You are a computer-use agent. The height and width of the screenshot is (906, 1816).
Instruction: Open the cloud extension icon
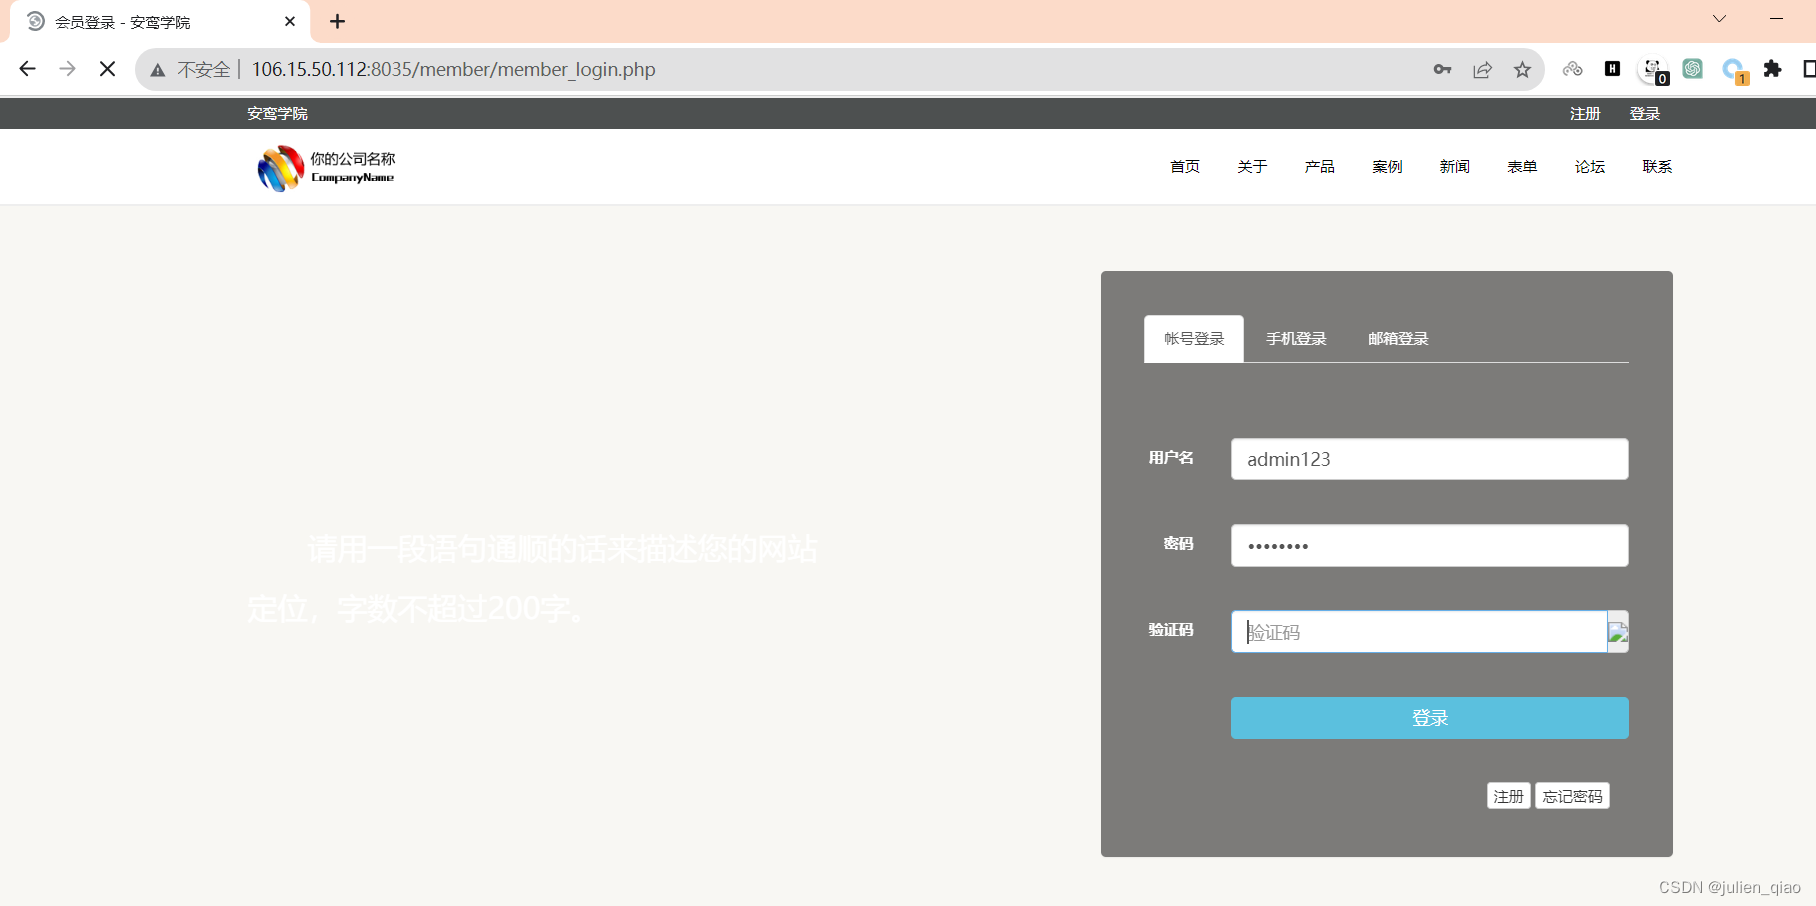[x=1573, y=69]
